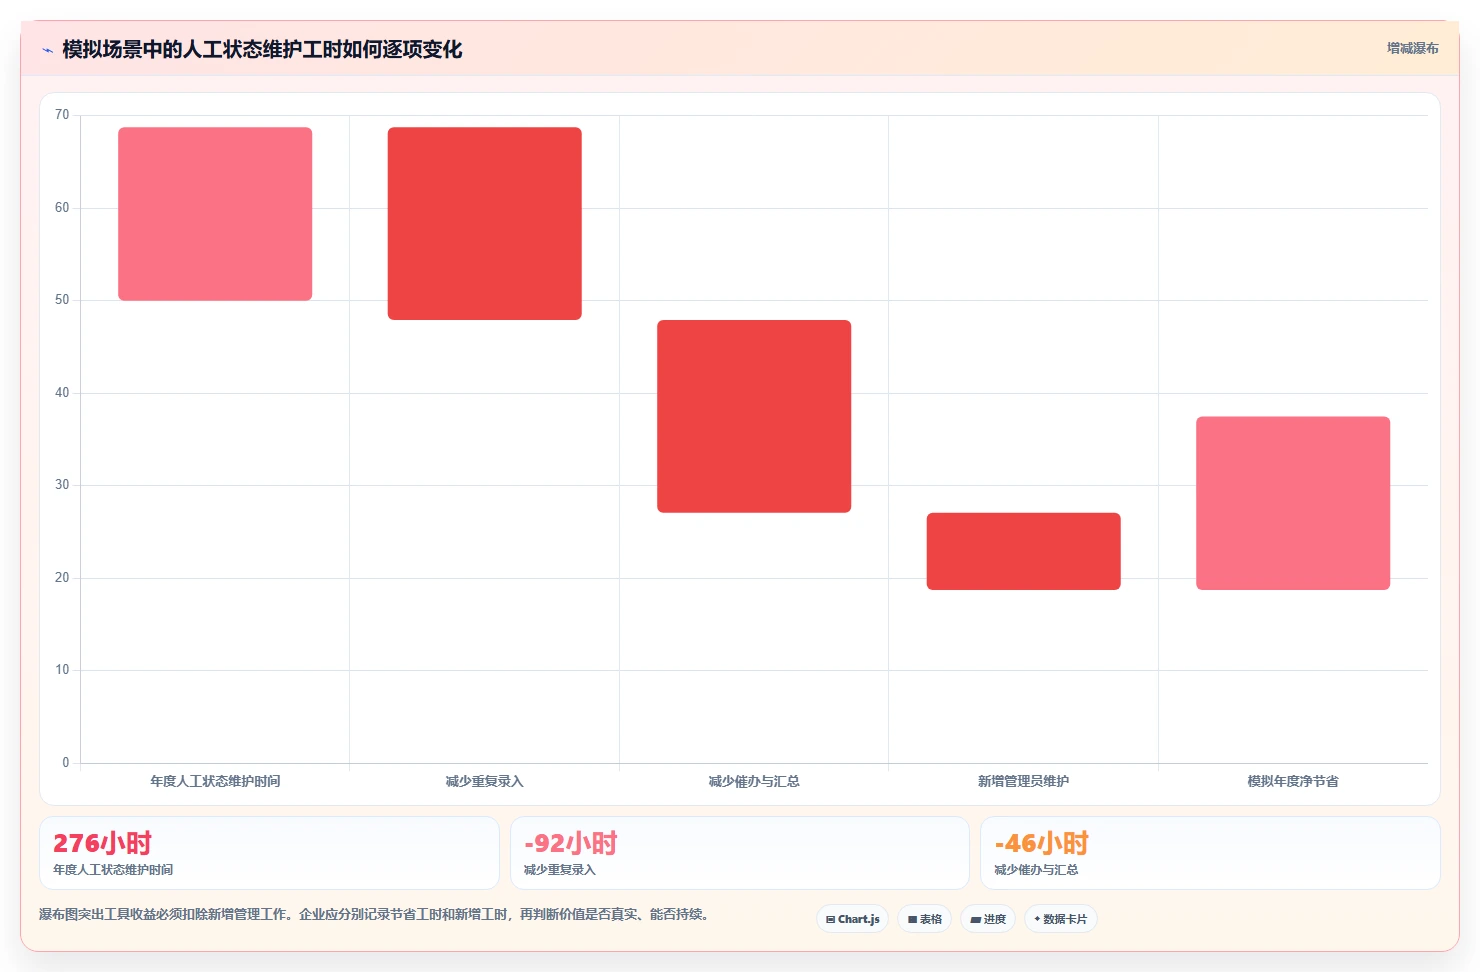Click the 新增管理员维护 bar
This screenshot has height=972, width=1480.
[x=1023, y=551]
